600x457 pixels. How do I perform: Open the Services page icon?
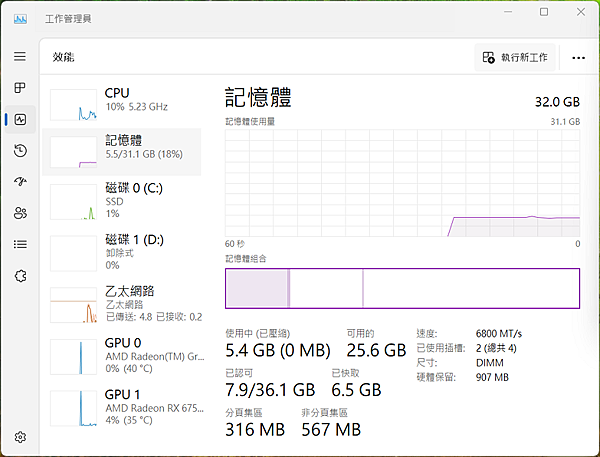20,274
